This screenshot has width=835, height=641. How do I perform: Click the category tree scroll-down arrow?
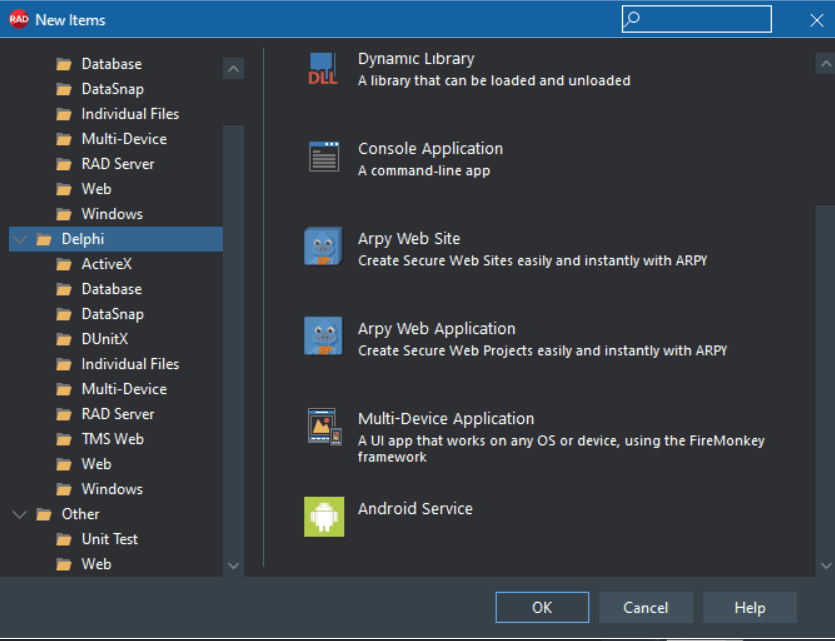(233, 565)
